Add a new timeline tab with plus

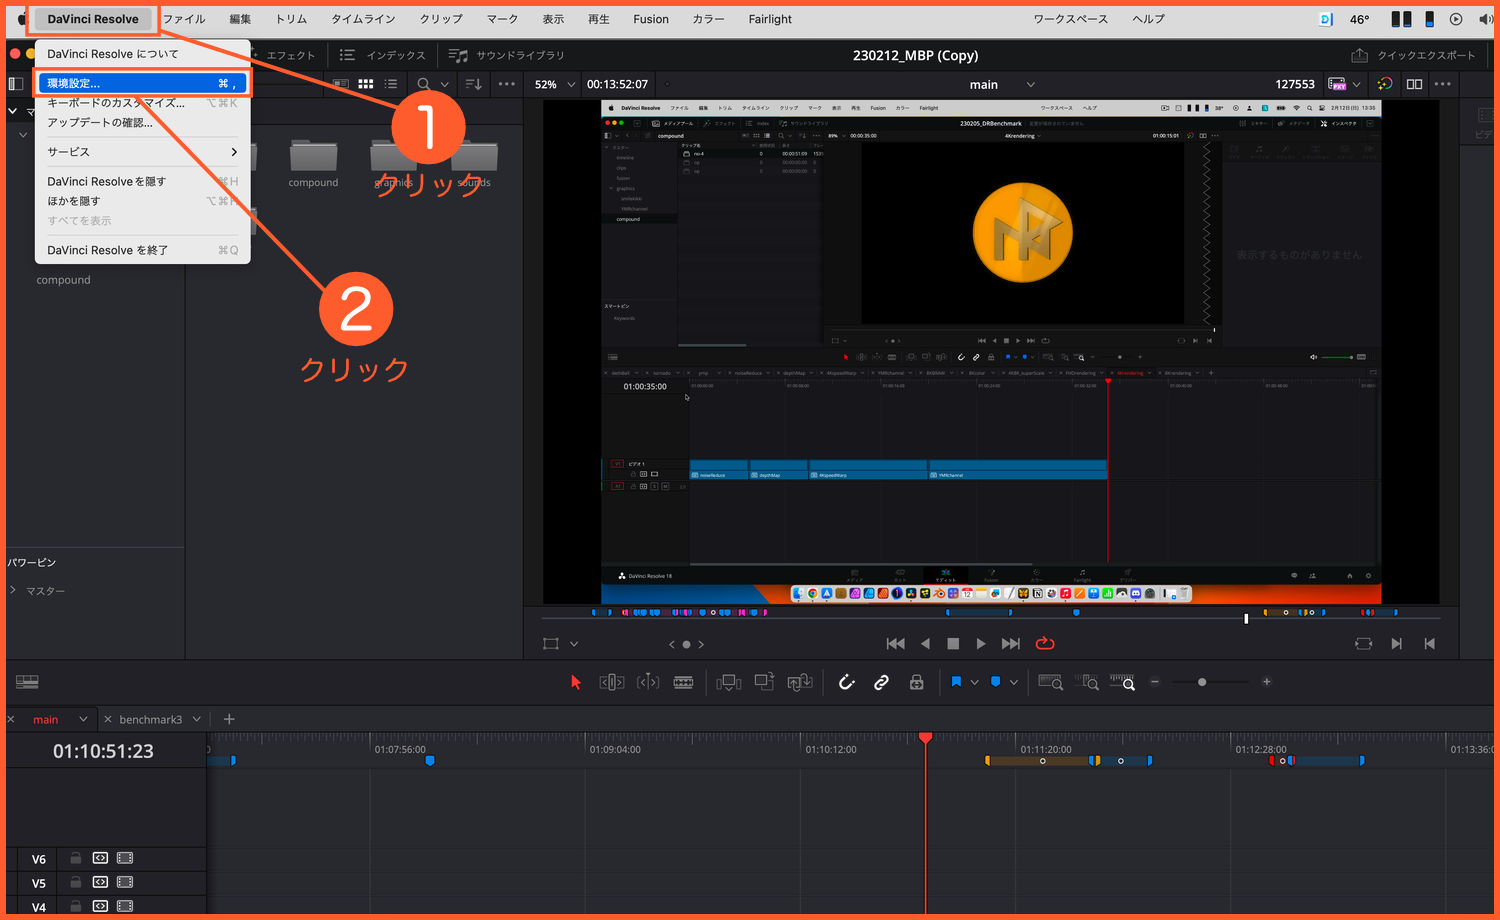(229, 719)
